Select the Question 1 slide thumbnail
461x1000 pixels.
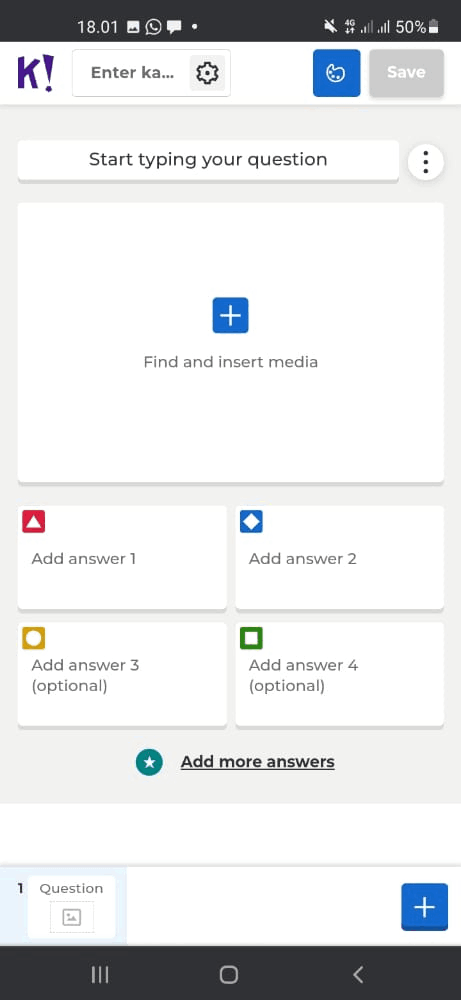pos(71,906)
